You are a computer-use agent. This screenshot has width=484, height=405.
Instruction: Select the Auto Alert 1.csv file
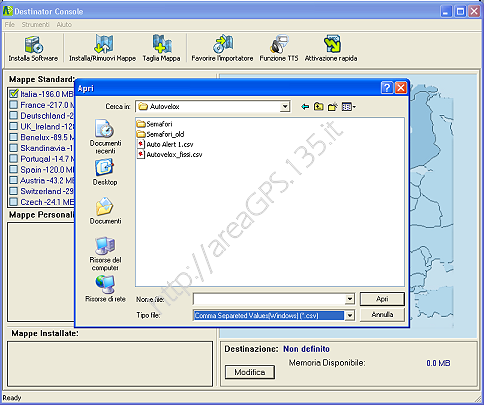coord(165,144)
